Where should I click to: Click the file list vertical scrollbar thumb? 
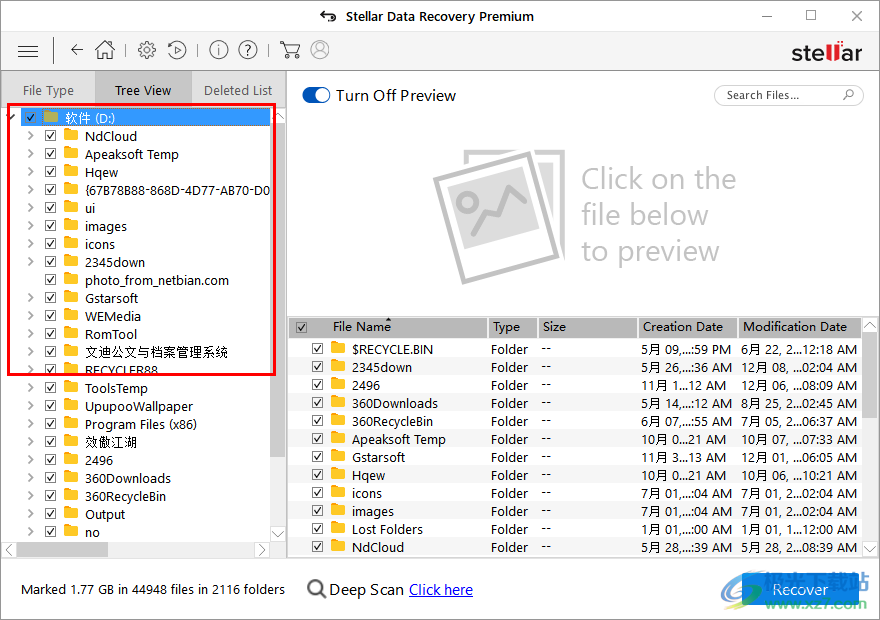tap(869, 375)
